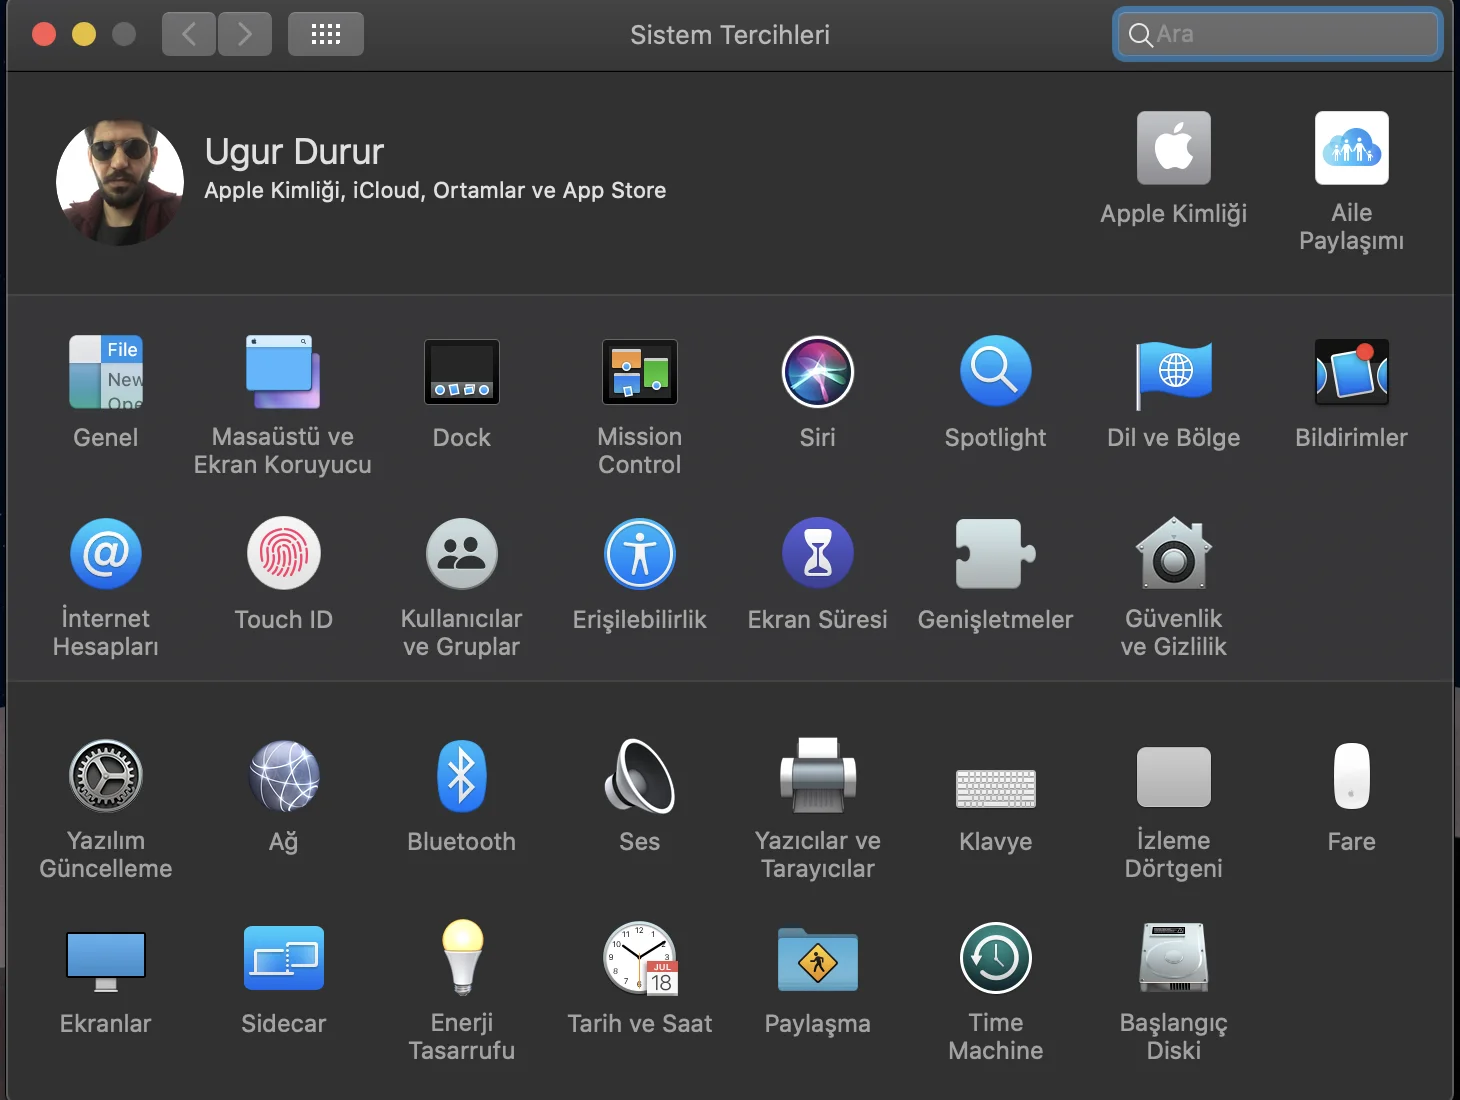Click the Ugur Durur profile photo
This screenshot has width=1460, height=1100.
pos(120,182)
